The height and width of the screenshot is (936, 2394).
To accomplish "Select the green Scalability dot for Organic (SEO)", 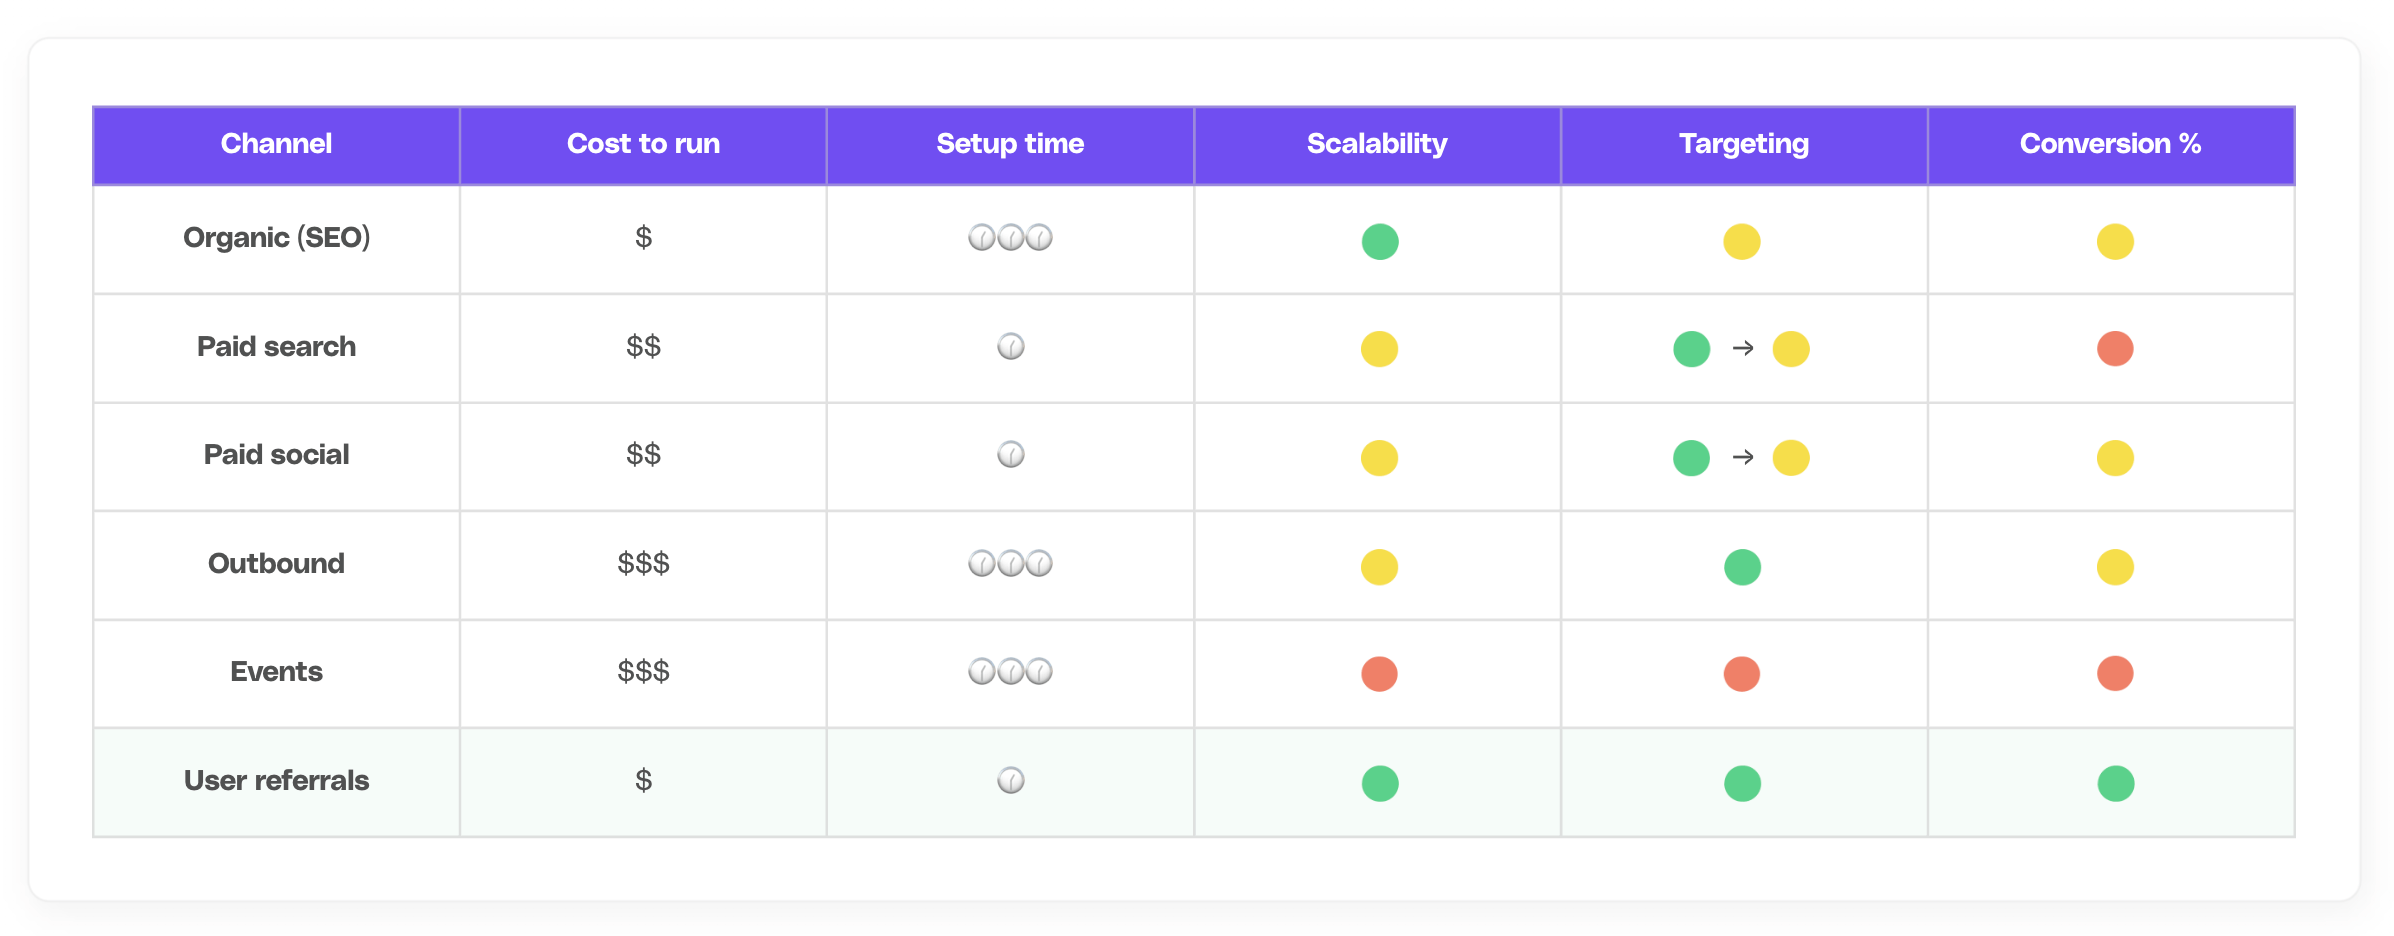I will pyautogui.click(x=1380, y=242).
